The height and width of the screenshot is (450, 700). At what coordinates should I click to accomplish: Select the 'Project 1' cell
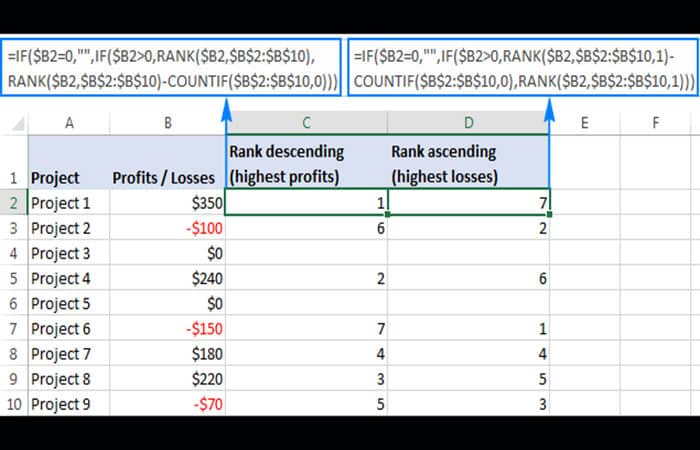69,203
